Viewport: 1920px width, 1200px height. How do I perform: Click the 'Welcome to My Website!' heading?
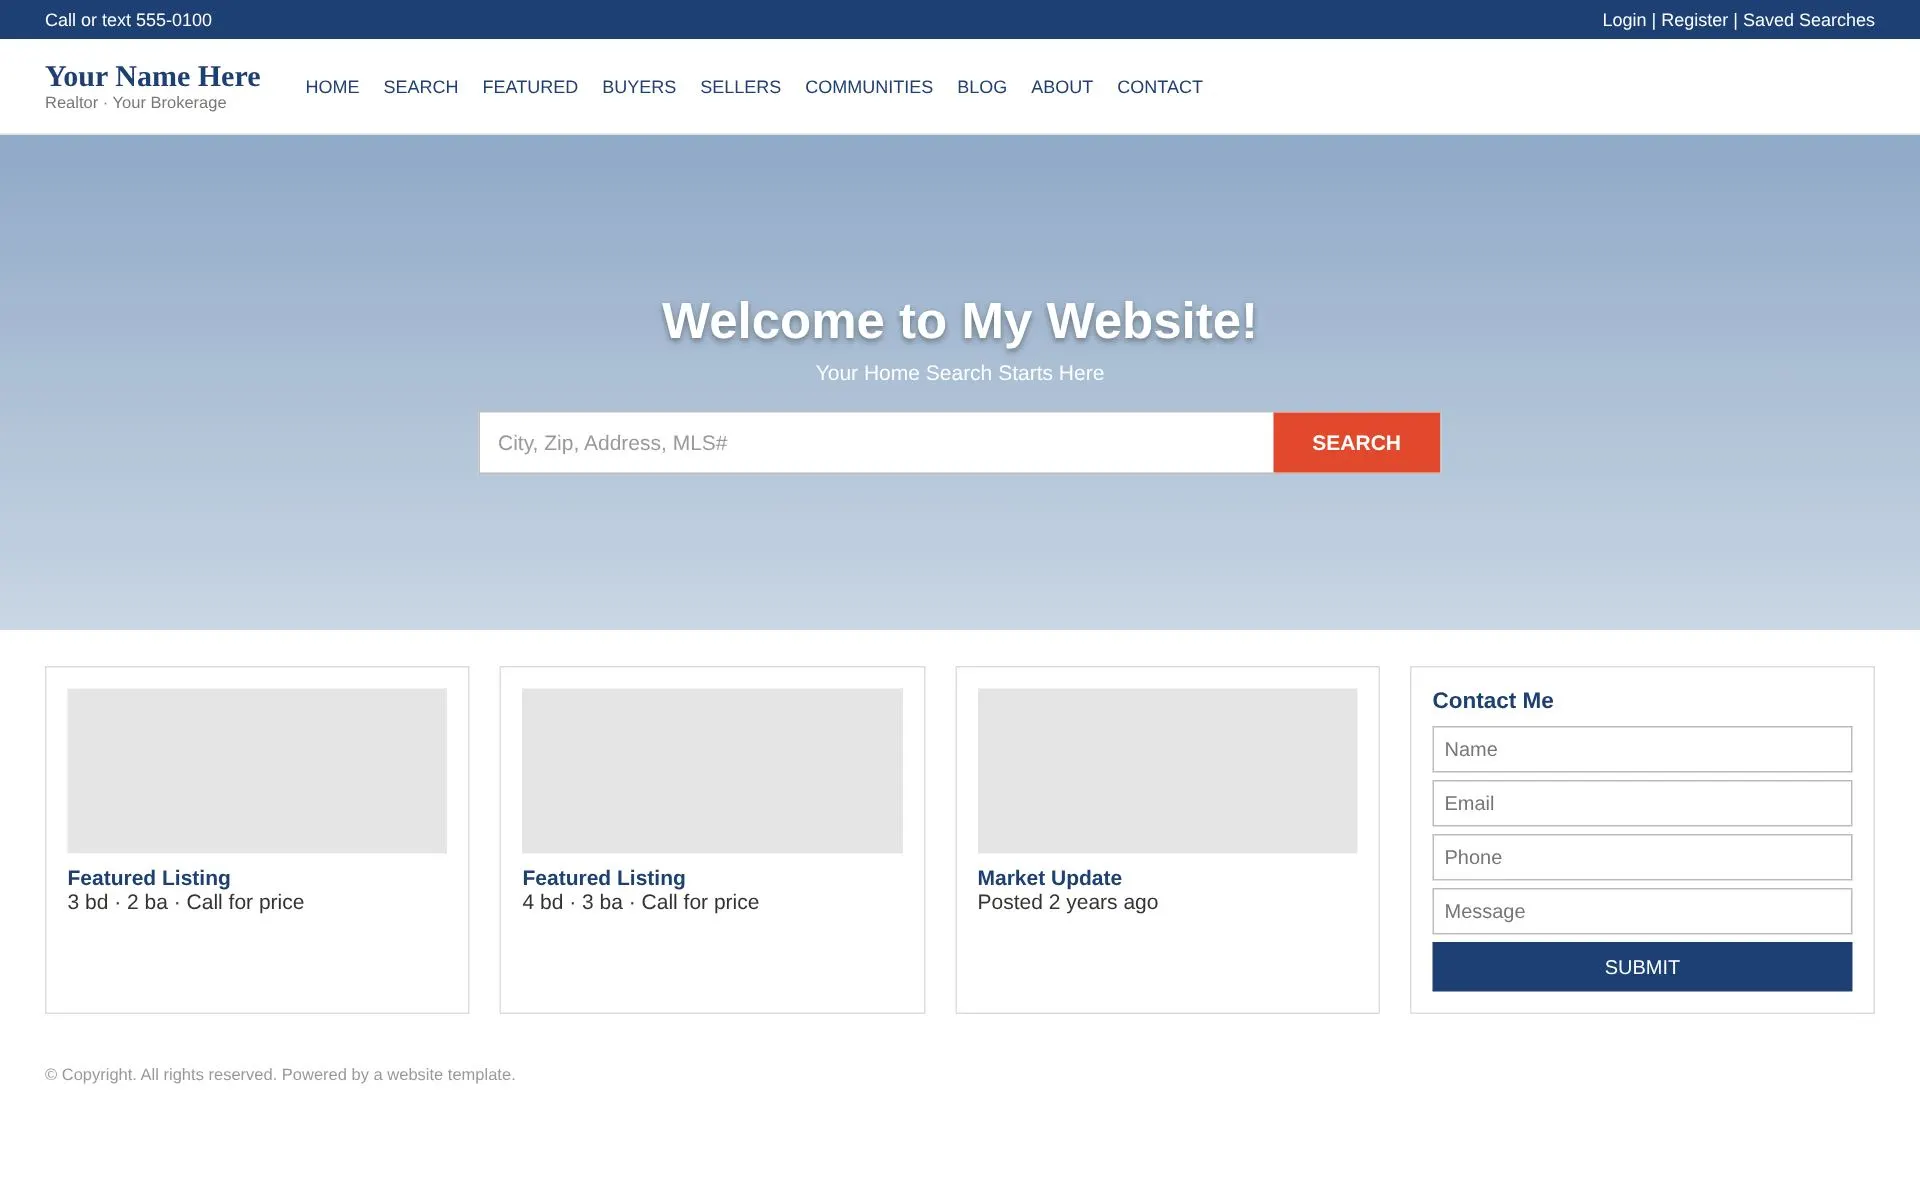(x=959, y=321)
